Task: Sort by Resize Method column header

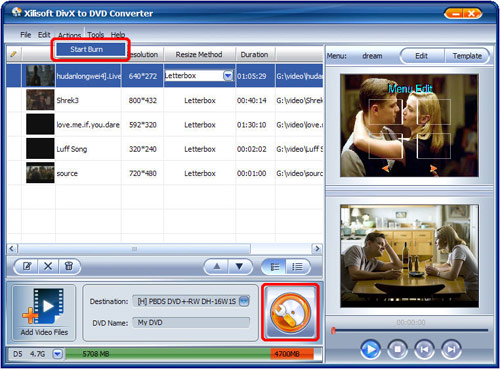Action: (199, 54)
